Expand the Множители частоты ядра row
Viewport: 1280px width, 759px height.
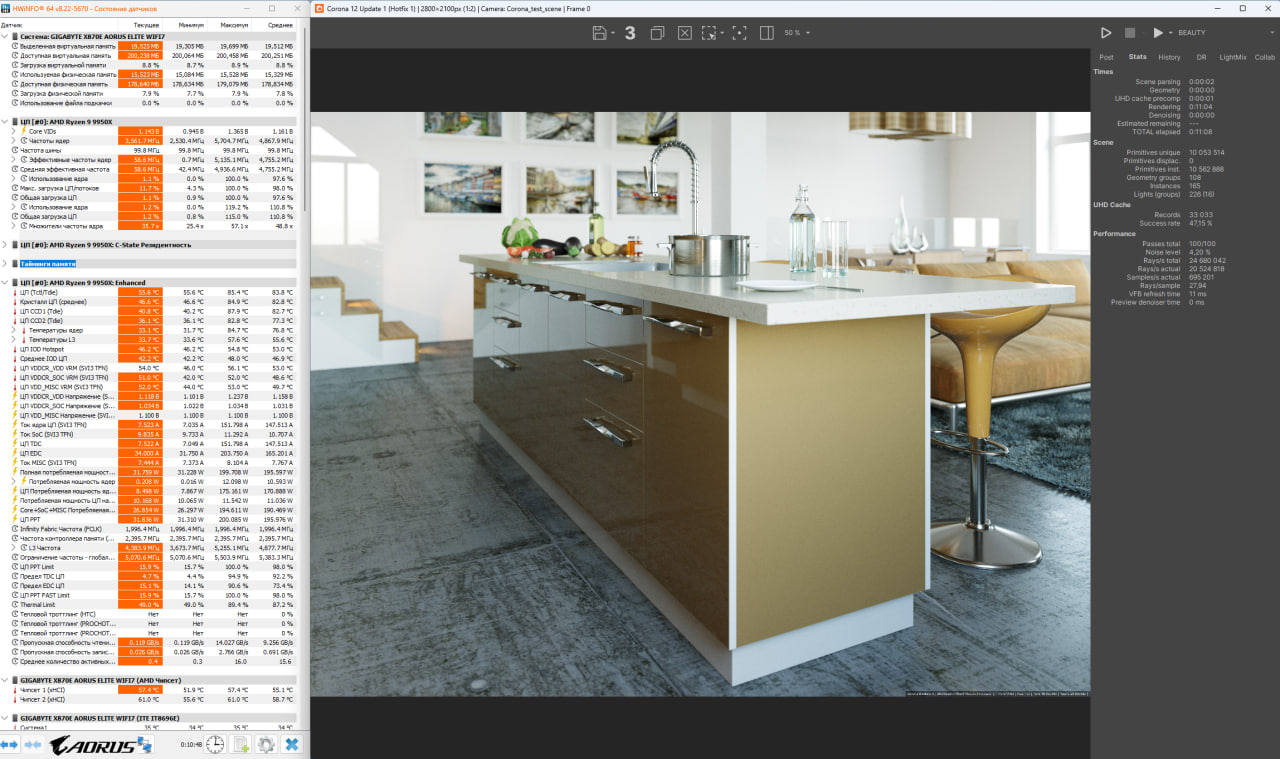click(x=13, y=226)
